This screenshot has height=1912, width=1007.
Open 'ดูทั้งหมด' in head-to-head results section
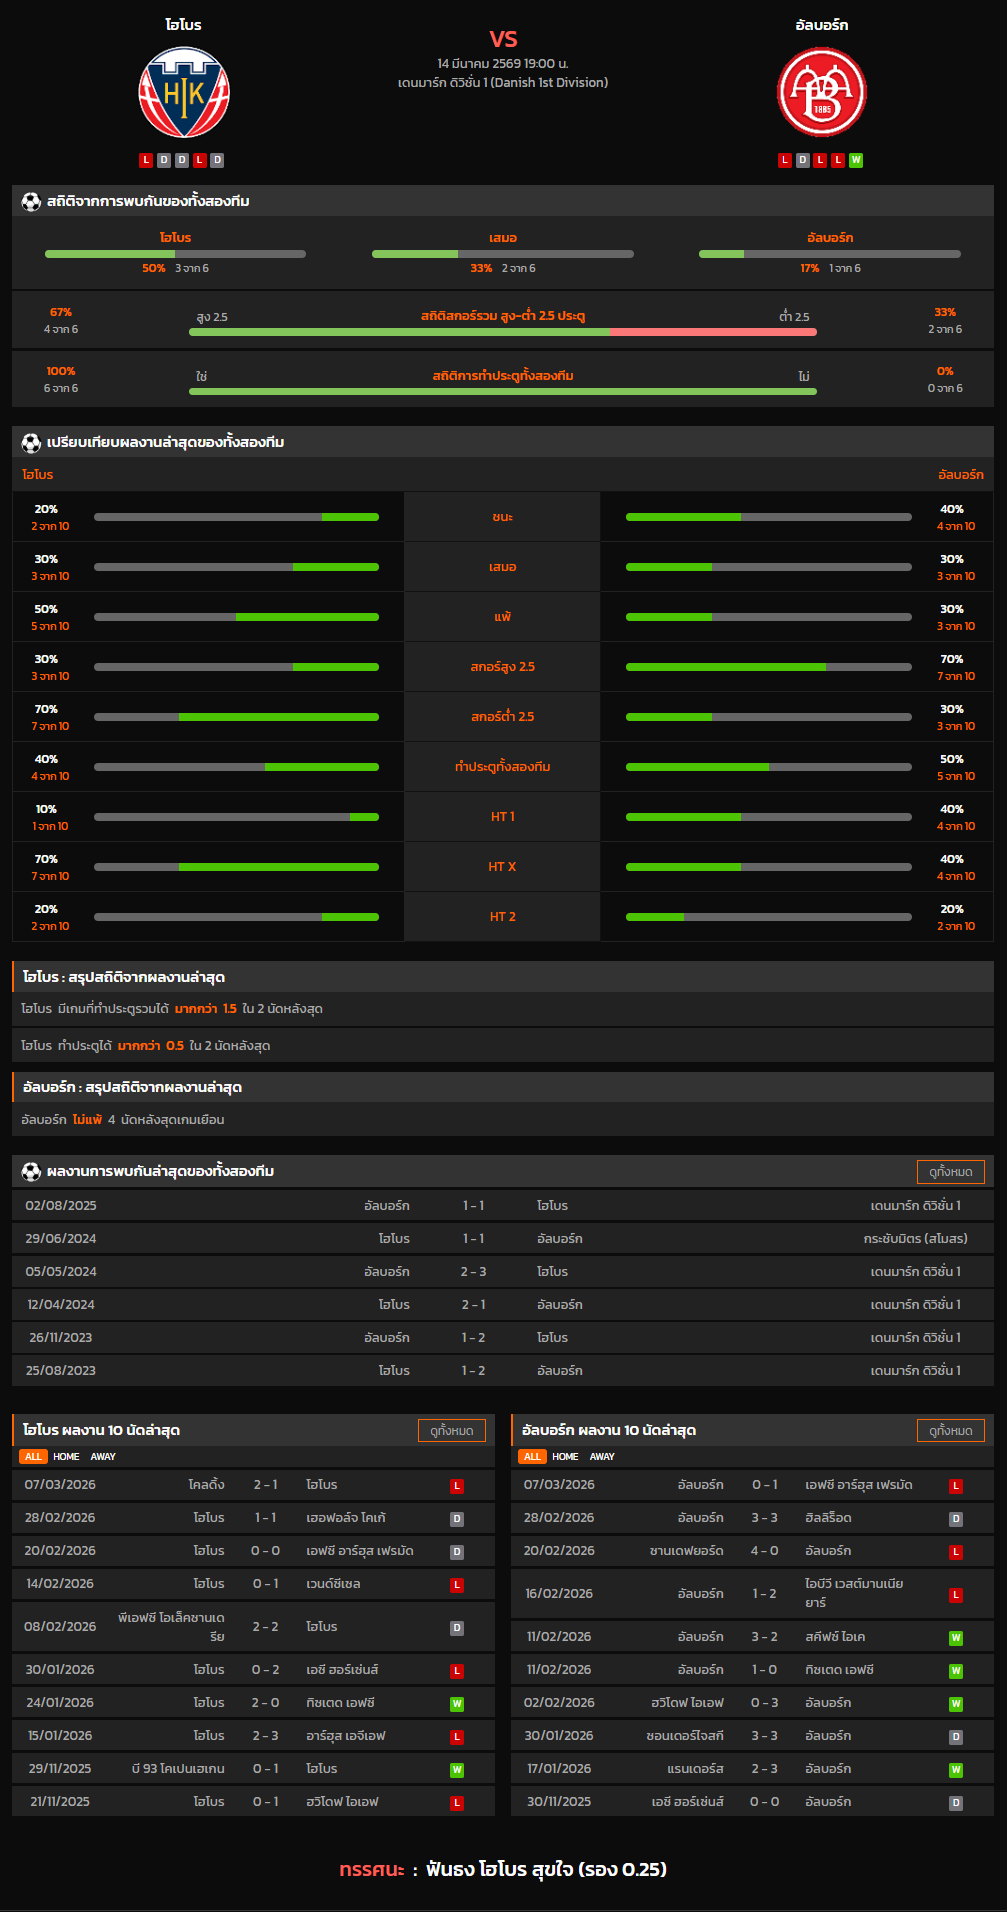point(950,1172)
